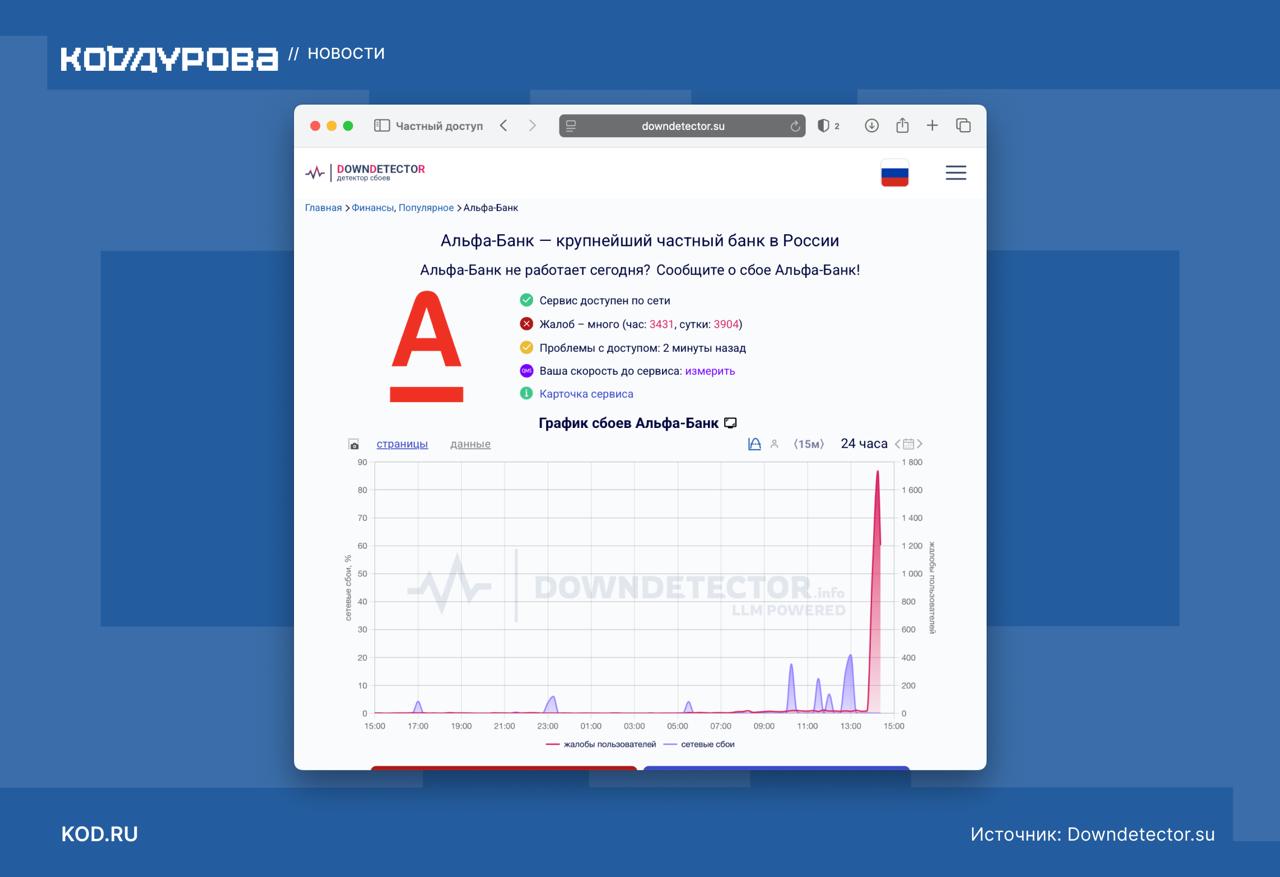Toggle the user complaints person icon
The image size is (1280, 877).
(x=774, y=444)
